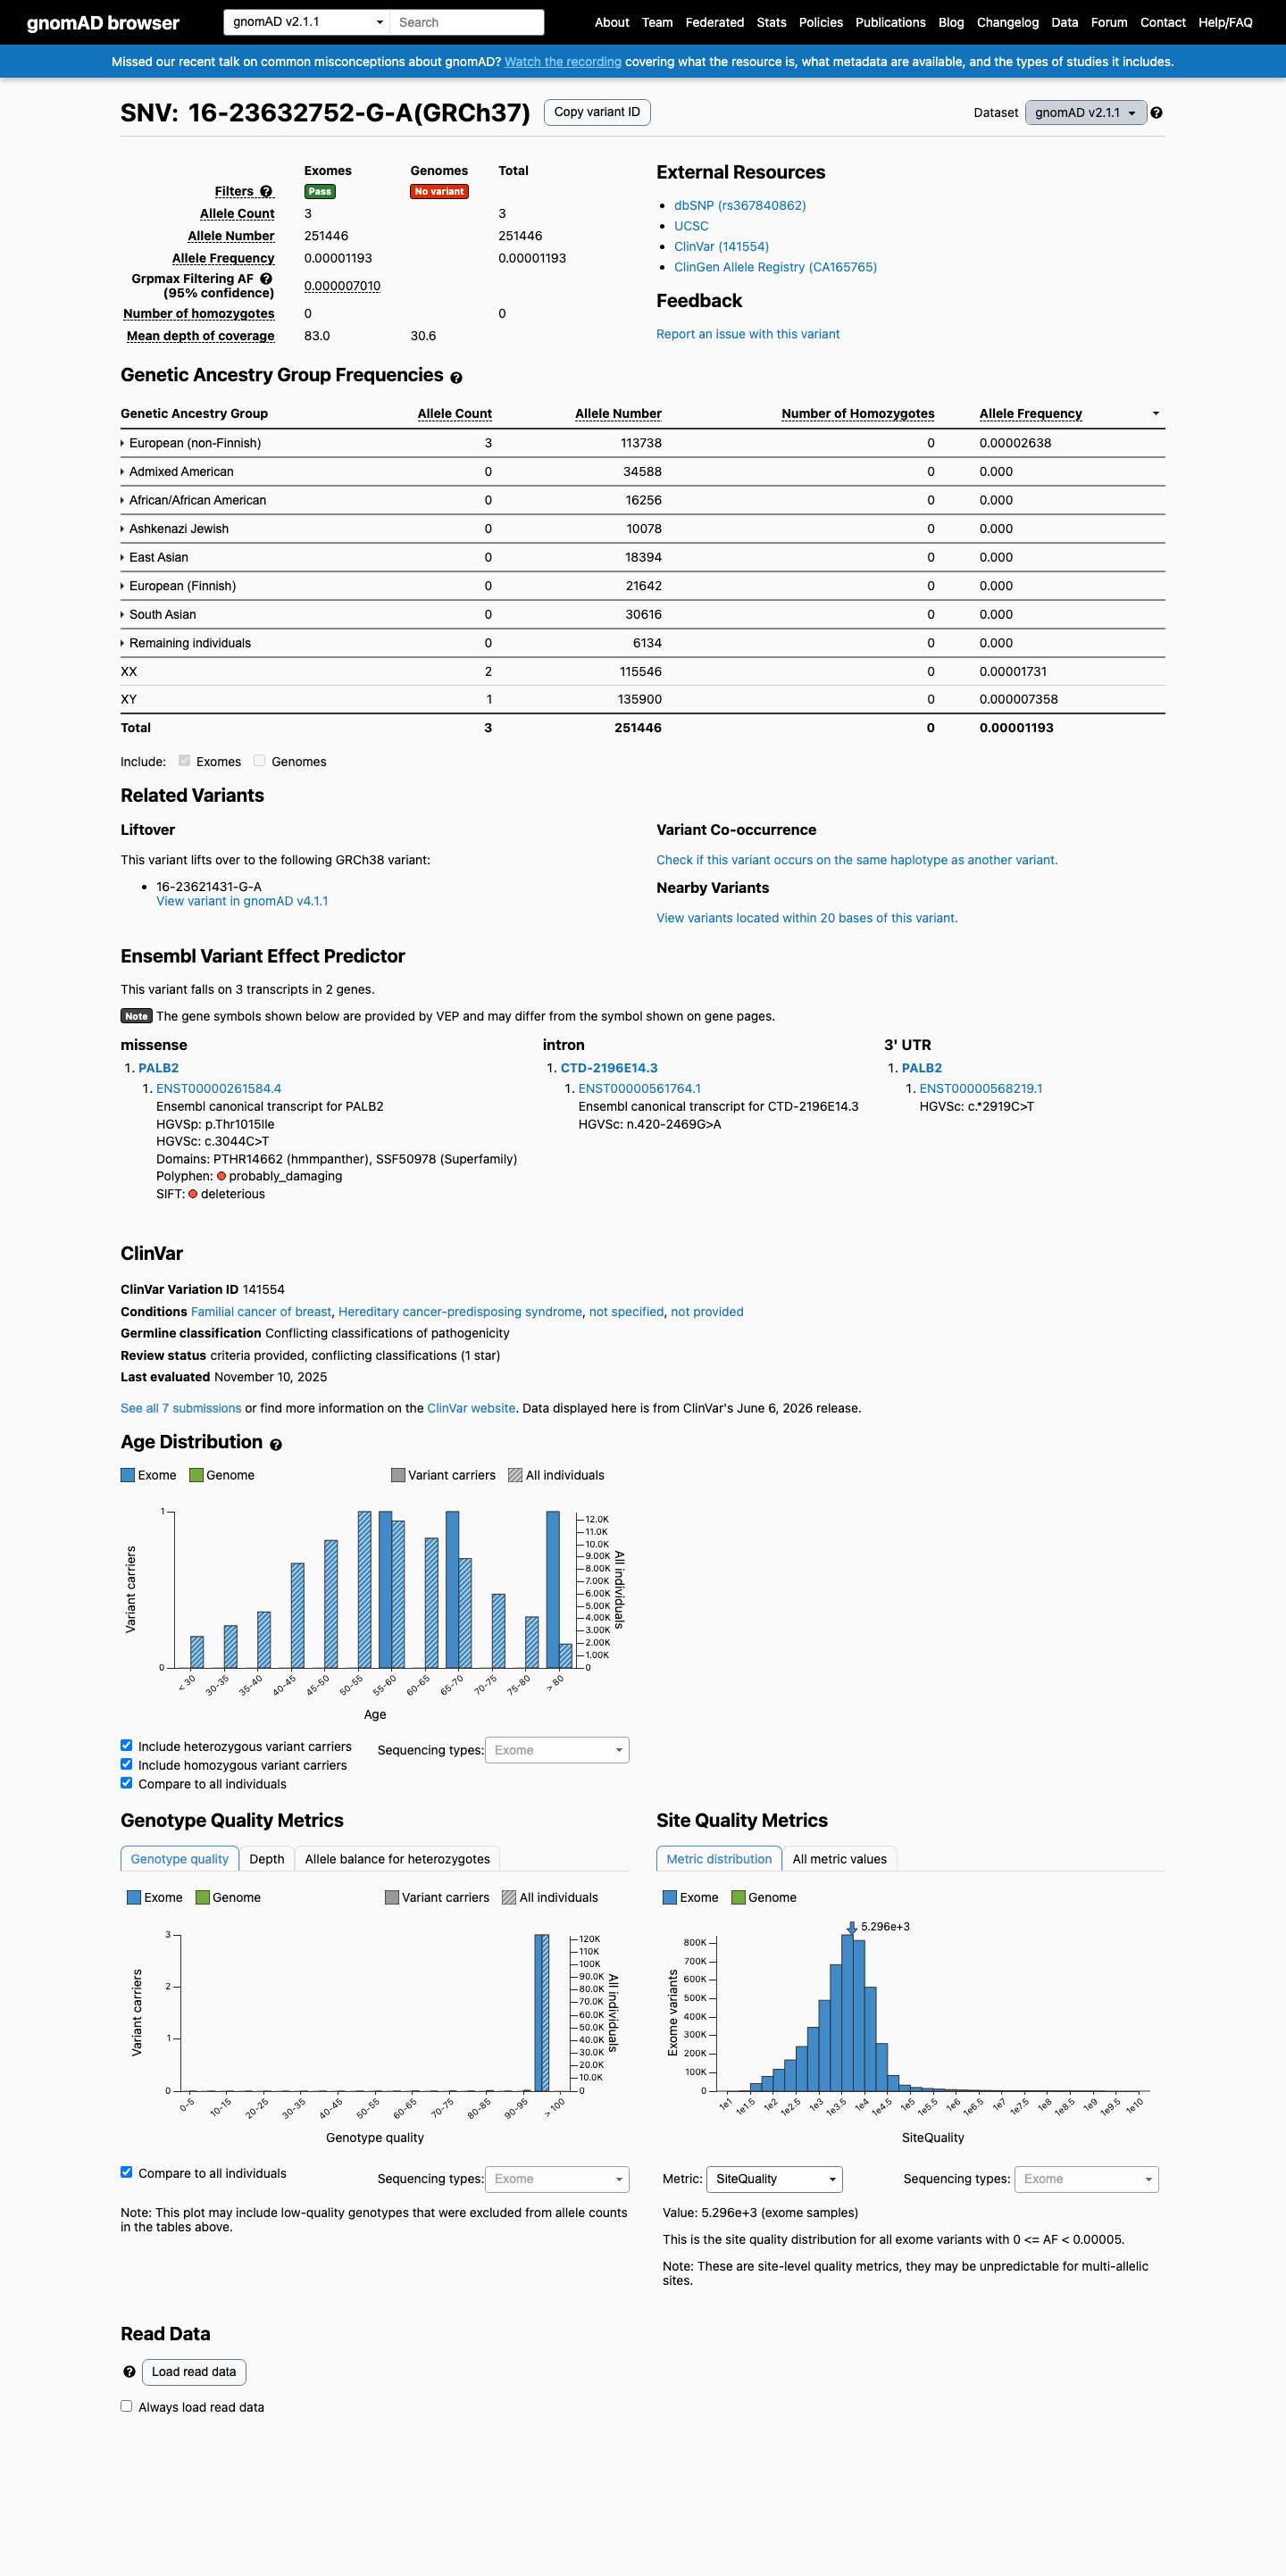Open the Dataset gnomAD v2.1.1 dropdown
Screen dimensions: 1286x2576
[1085, 113]
